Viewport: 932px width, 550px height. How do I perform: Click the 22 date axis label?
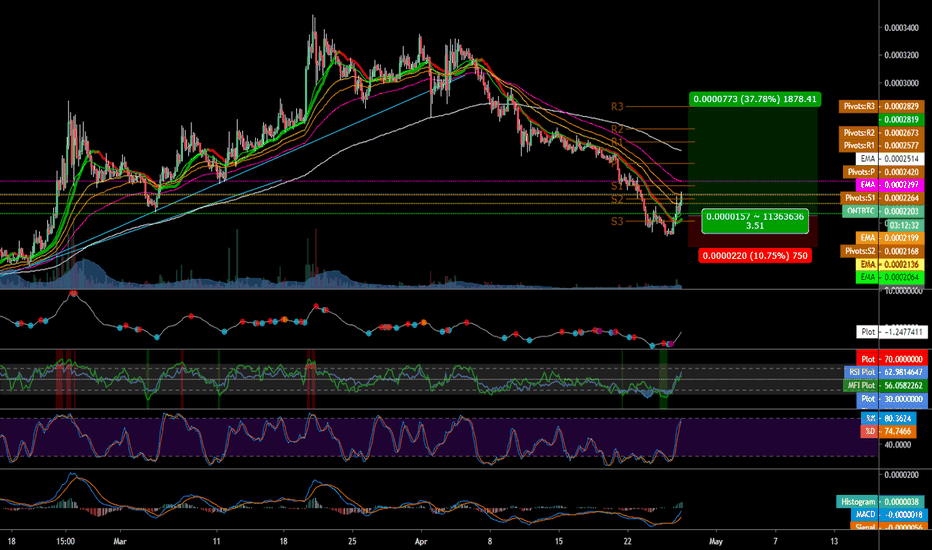628,541
